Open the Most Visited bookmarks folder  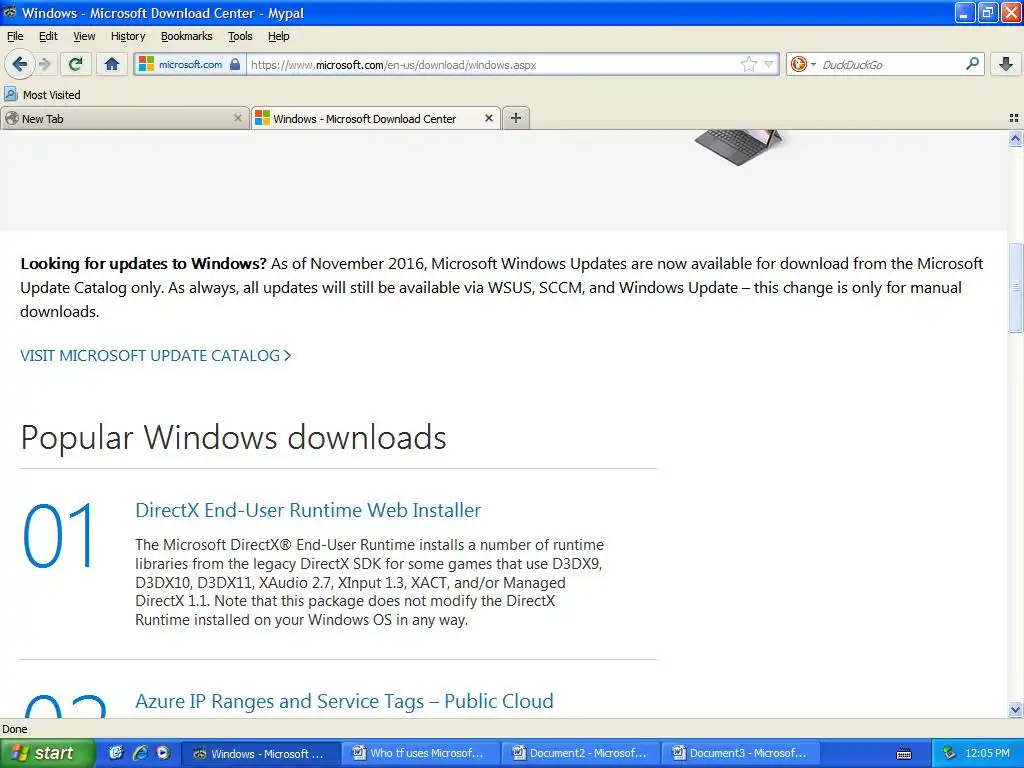pos(42,95)
